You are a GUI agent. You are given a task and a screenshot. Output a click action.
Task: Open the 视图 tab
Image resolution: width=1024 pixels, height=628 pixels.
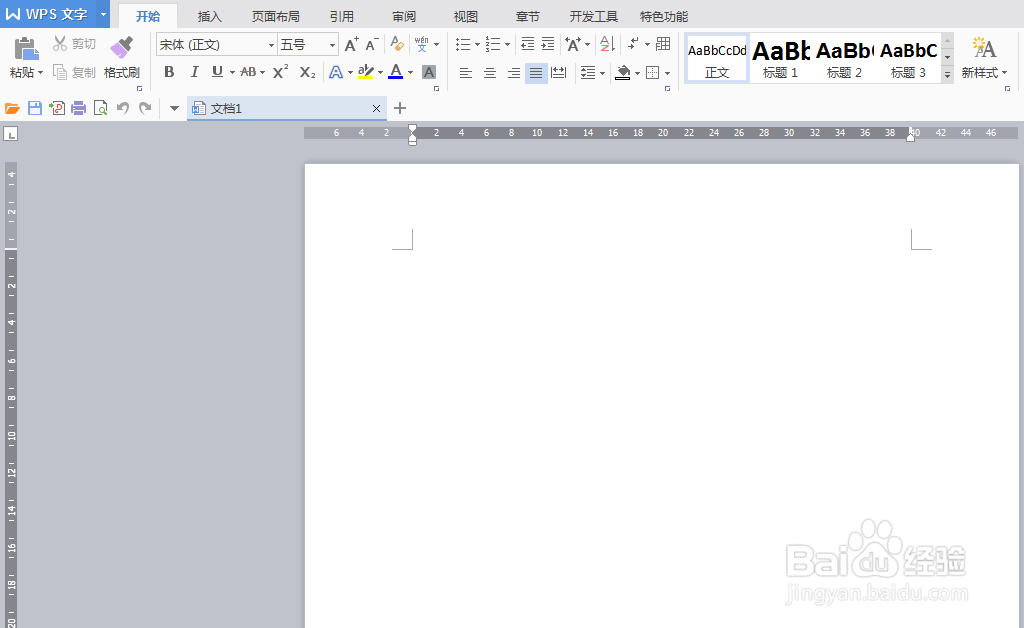click(466, 16)
